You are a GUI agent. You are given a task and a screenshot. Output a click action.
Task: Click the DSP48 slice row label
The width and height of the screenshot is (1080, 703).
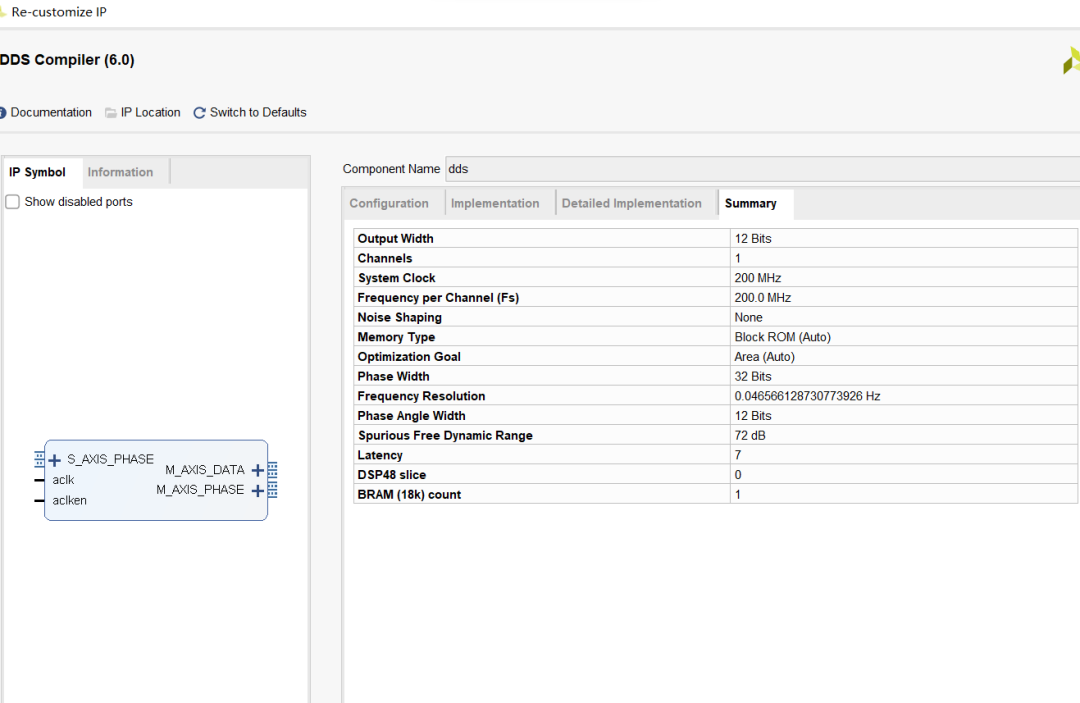392,475
